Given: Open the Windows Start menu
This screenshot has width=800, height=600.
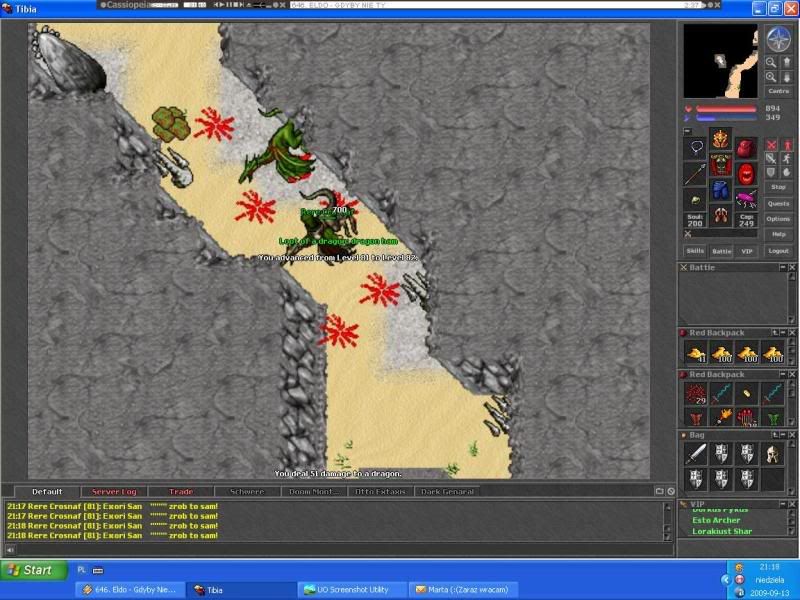Looking at the screenshot, I should point(34,570).
